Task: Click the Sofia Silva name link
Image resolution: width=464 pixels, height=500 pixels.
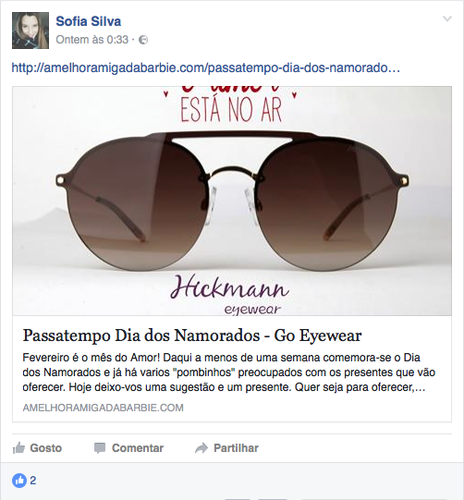Action: 88,21
